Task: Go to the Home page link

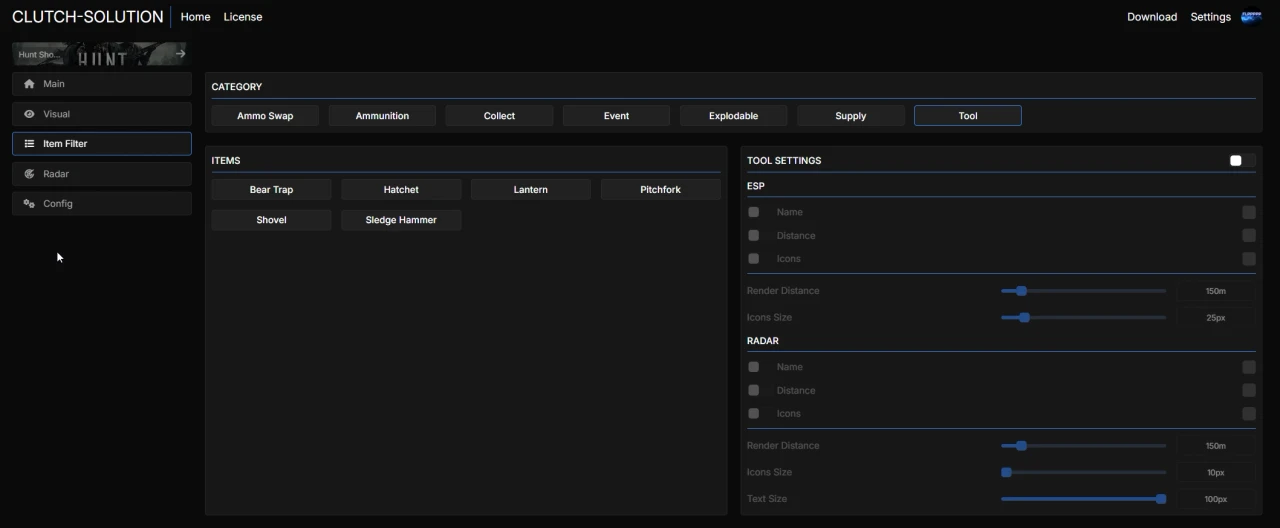Action: [195, 17]
